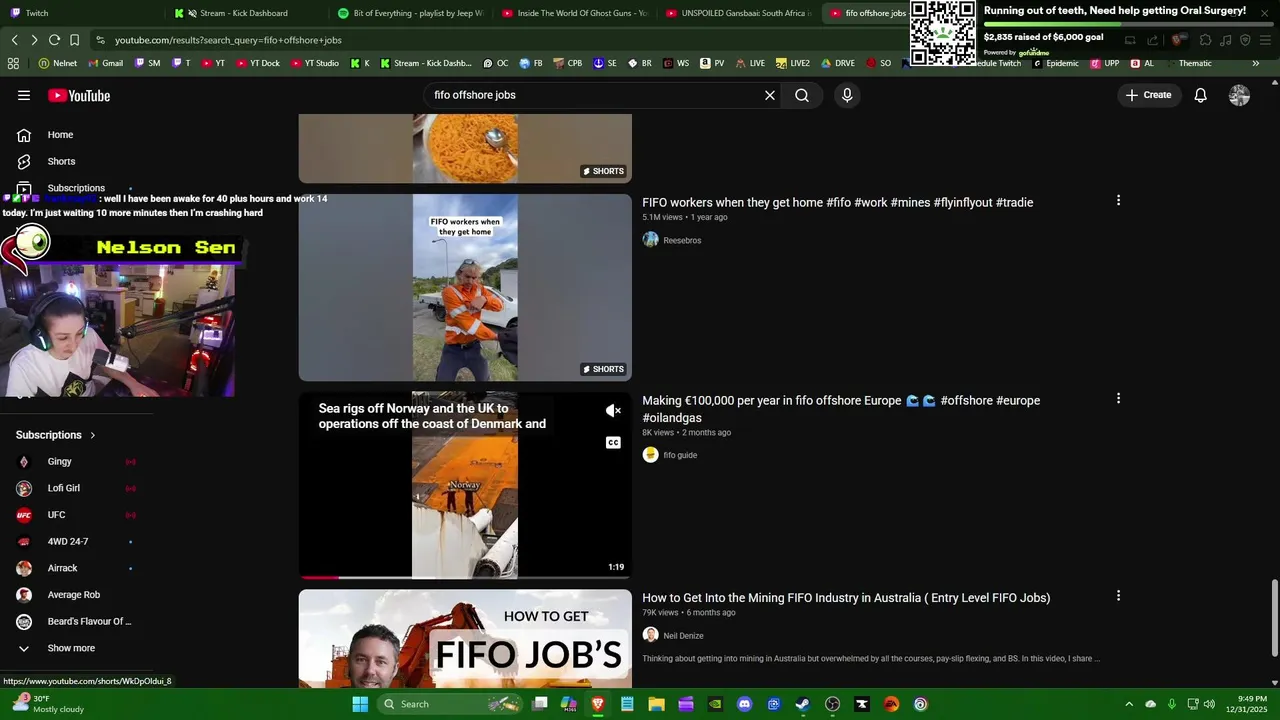Click the search magnifier button
Viewport: 1280px width, 720px height.
click(802, 95)
